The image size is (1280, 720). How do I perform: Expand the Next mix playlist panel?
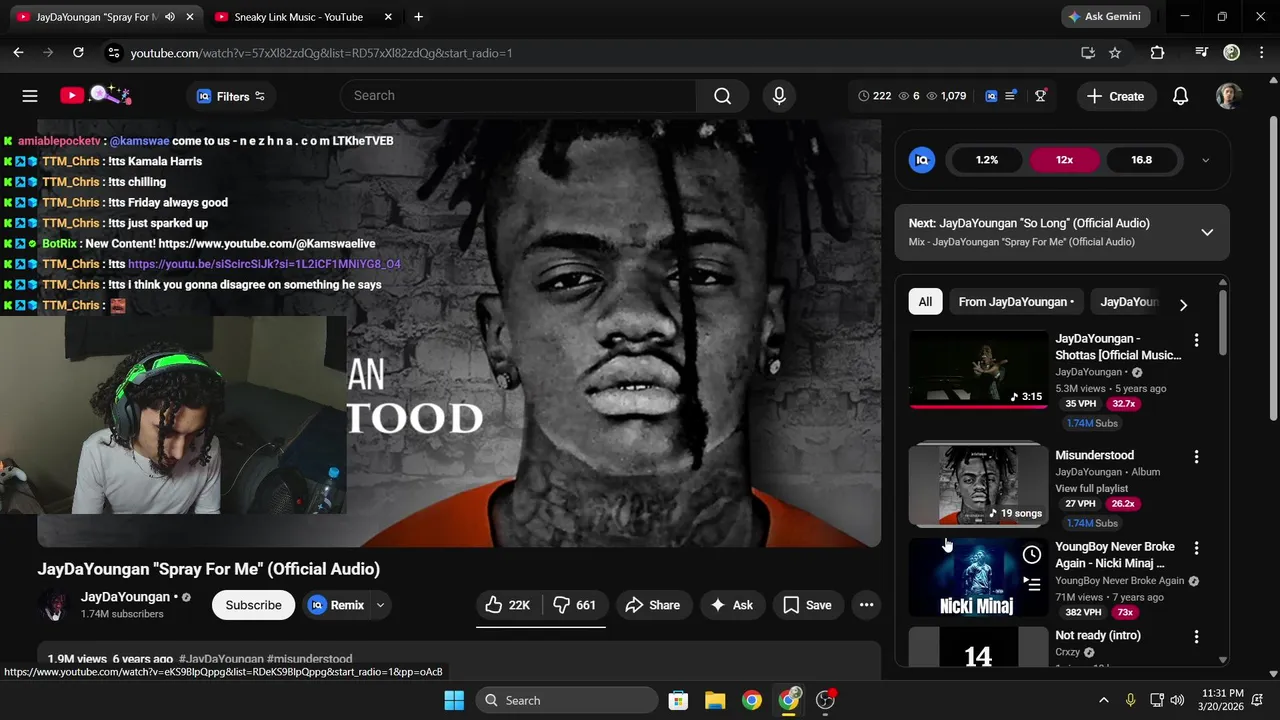coord(1207,232)
